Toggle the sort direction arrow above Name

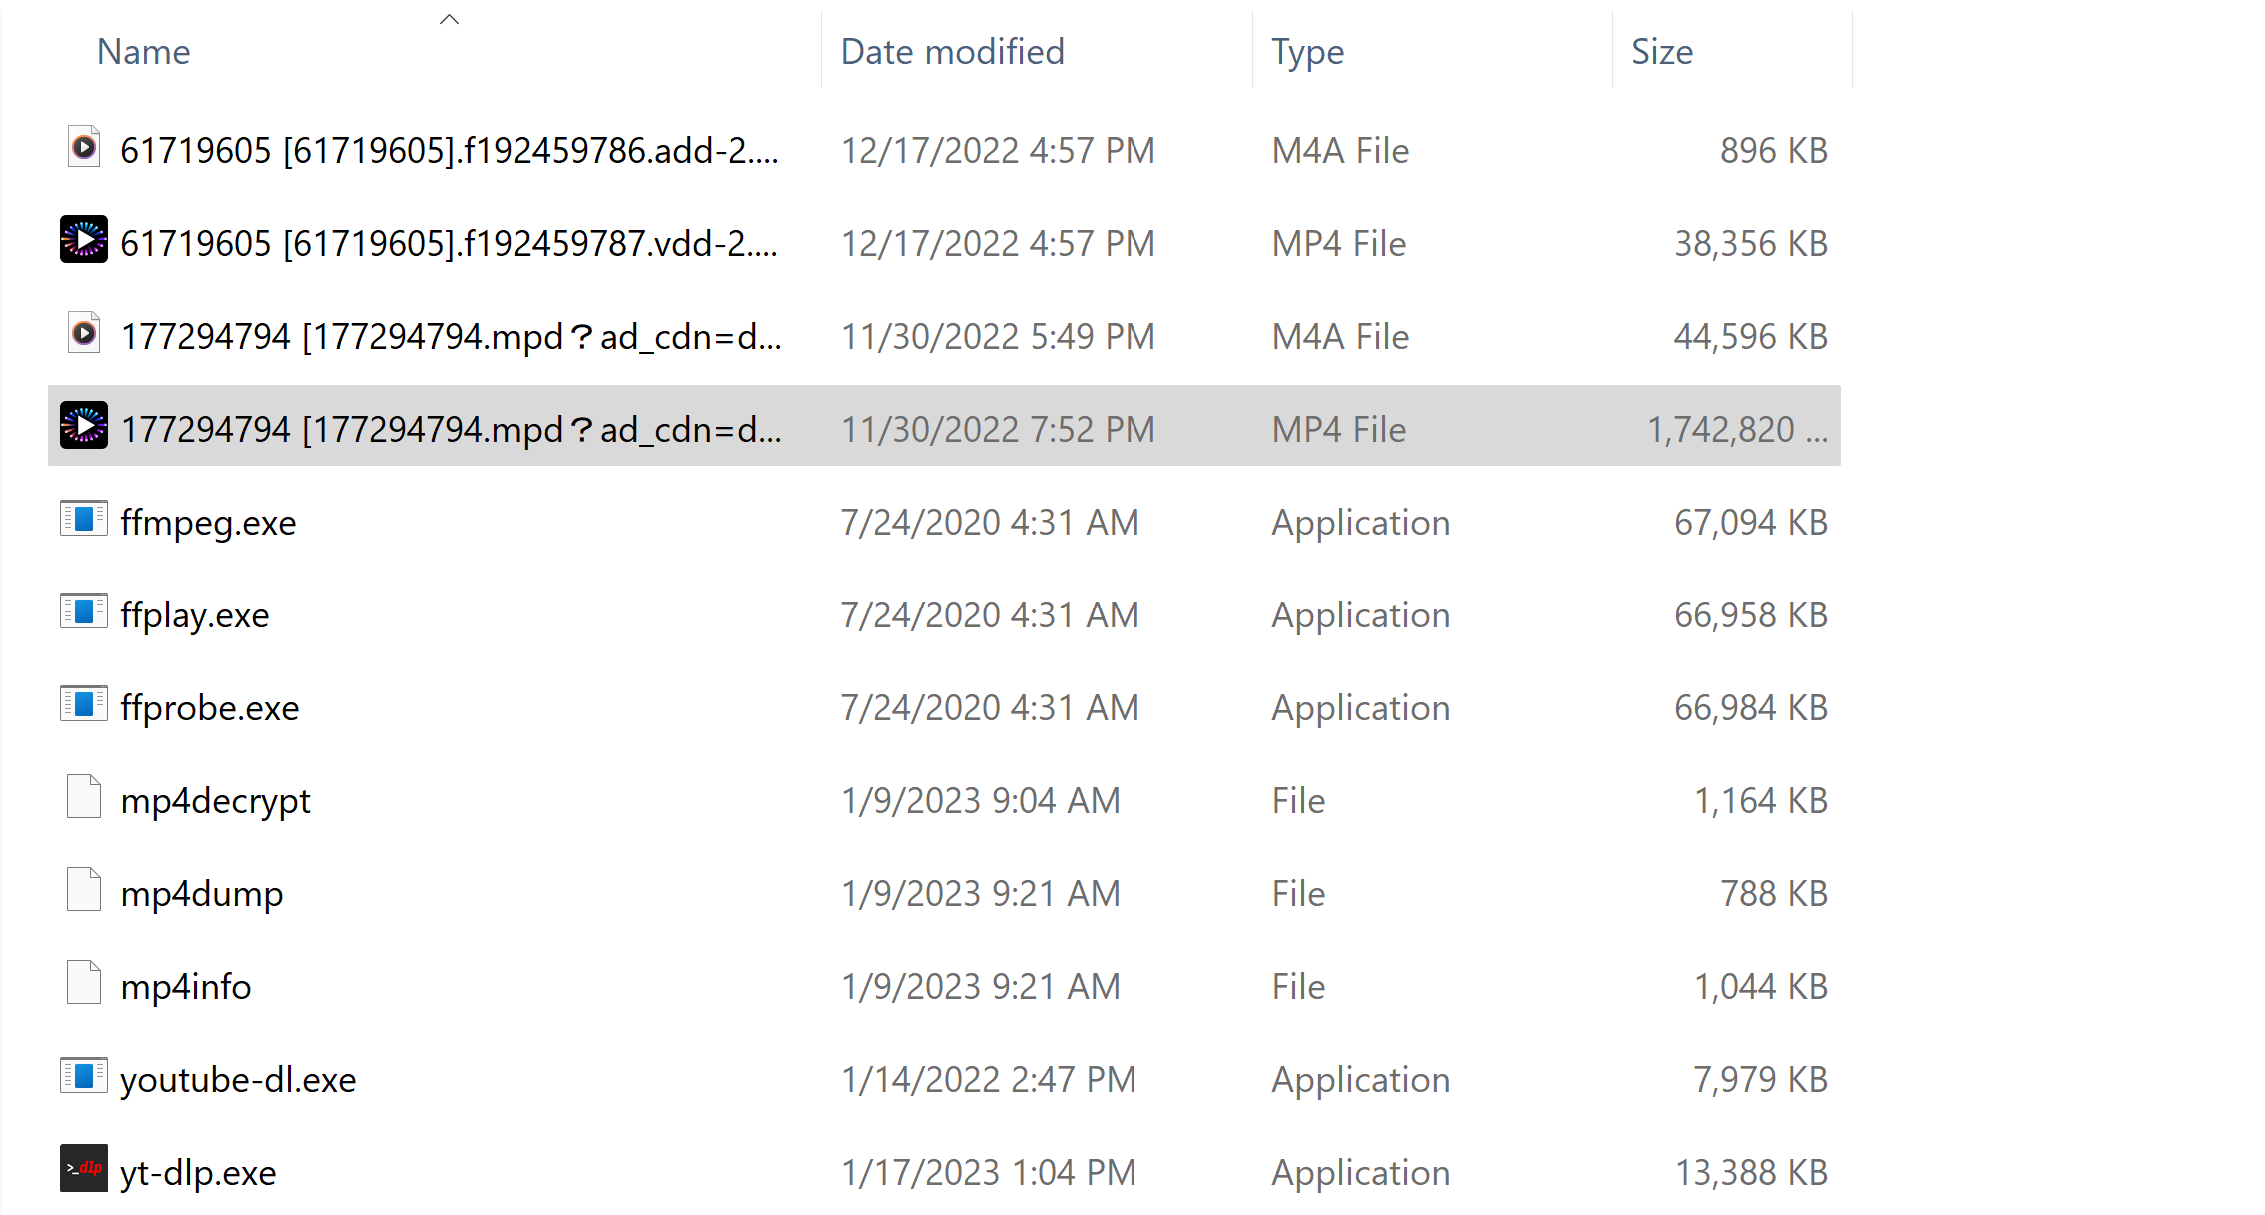(x=449, y=19)
